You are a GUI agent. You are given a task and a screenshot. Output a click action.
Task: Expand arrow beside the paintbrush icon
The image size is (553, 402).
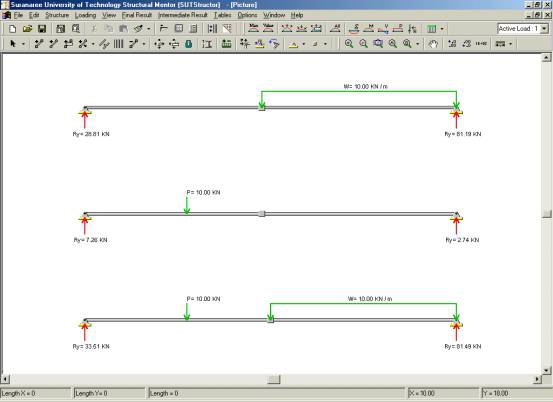pos(148,29)
